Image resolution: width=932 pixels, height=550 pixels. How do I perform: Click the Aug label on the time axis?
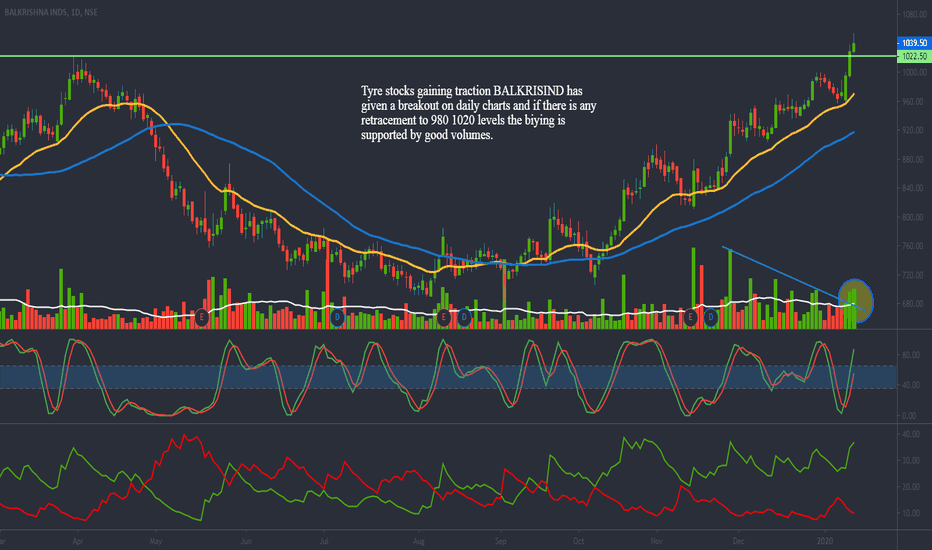tap(418, 541)
